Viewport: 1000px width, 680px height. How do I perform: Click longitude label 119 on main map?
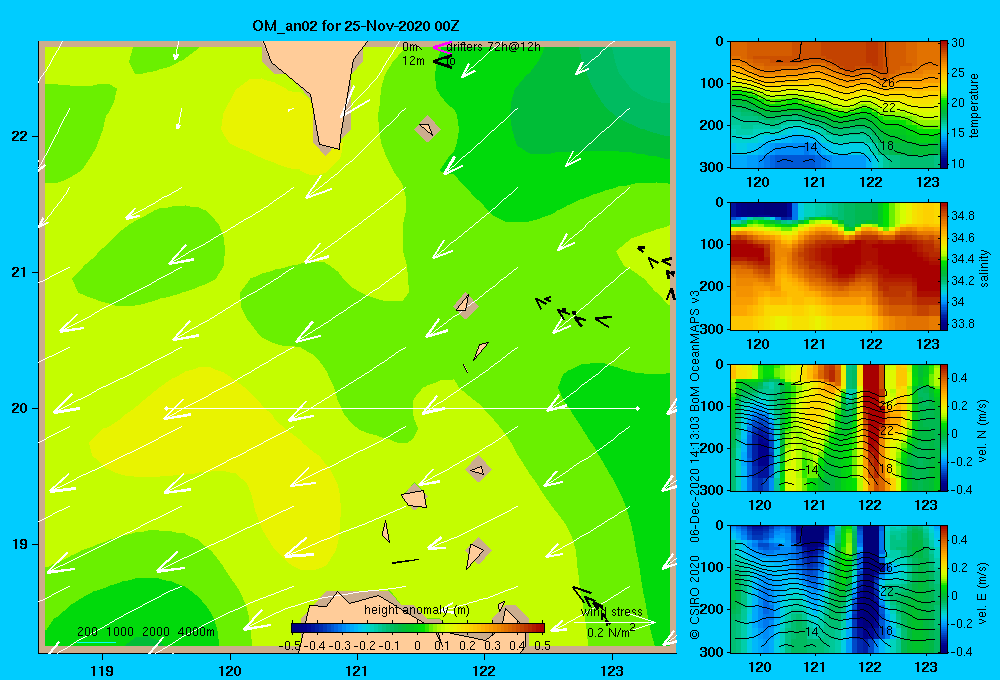click(102, 670)
